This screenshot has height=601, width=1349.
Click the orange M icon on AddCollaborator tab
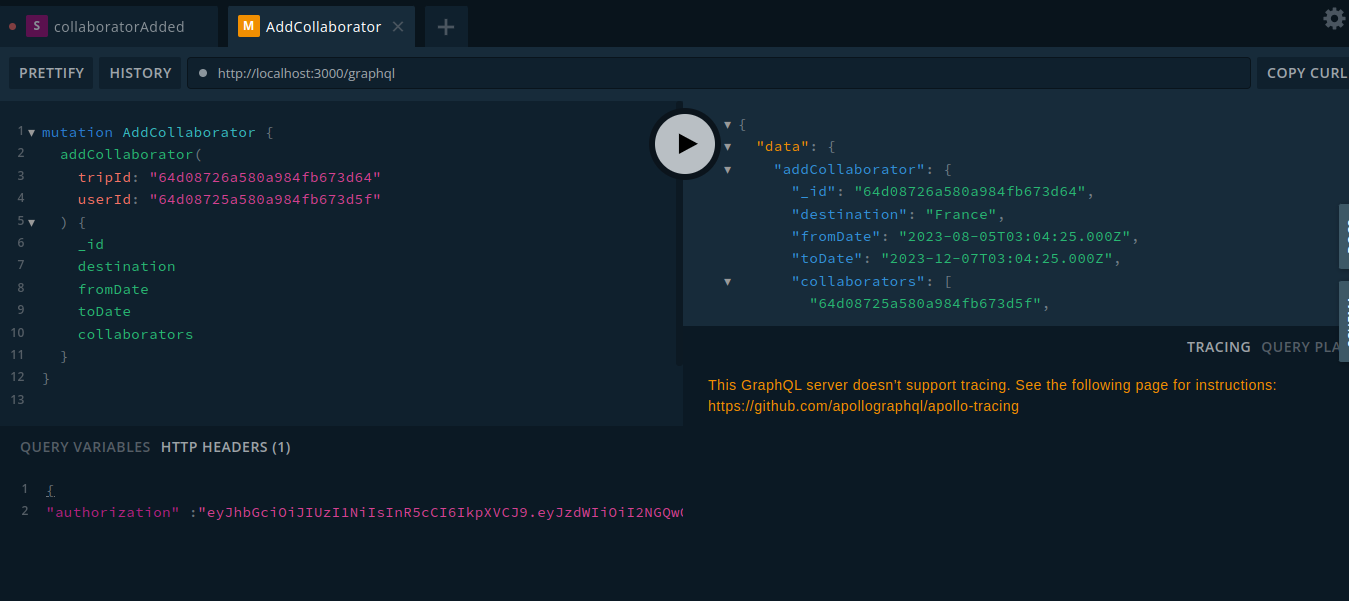coord(248,27)
